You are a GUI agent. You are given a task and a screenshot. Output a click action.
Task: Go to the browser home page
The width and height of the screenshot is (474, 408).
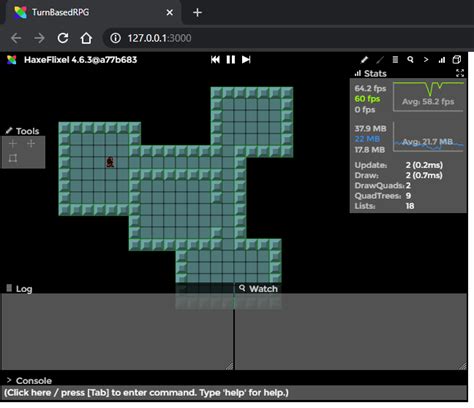[x=86, y=38]
